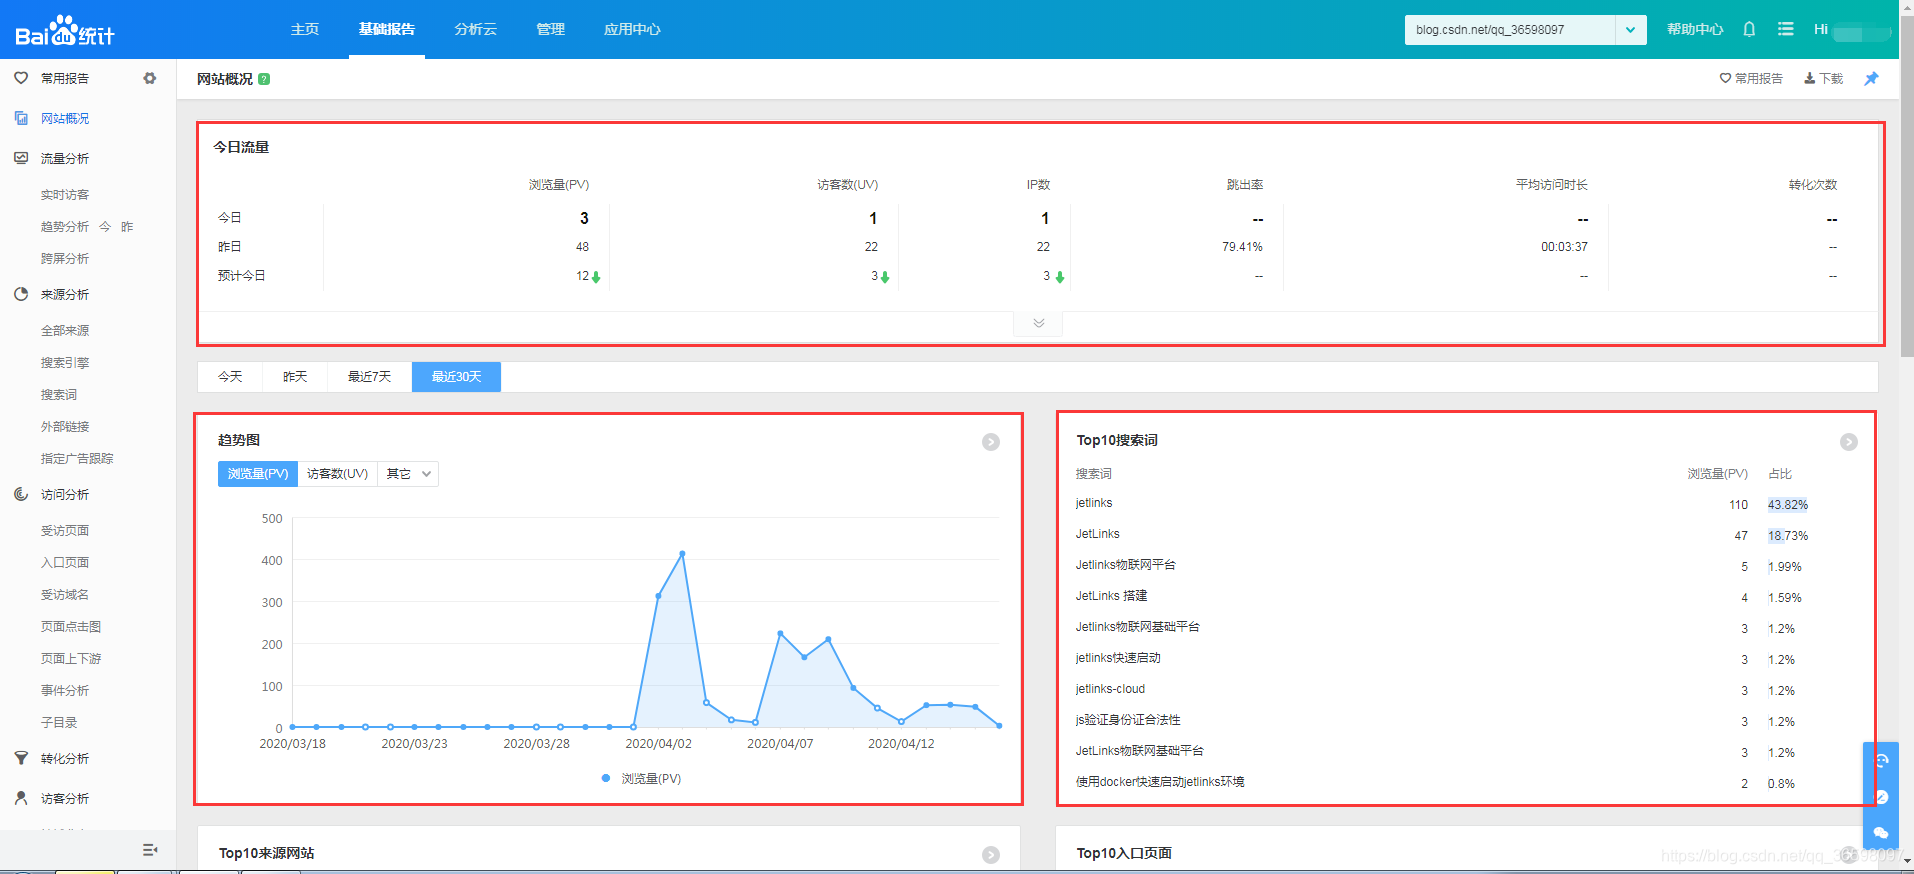Open 管理 in top navigation
The height and width of the screenshot is (874, 1914).
[x=551, y=29]
